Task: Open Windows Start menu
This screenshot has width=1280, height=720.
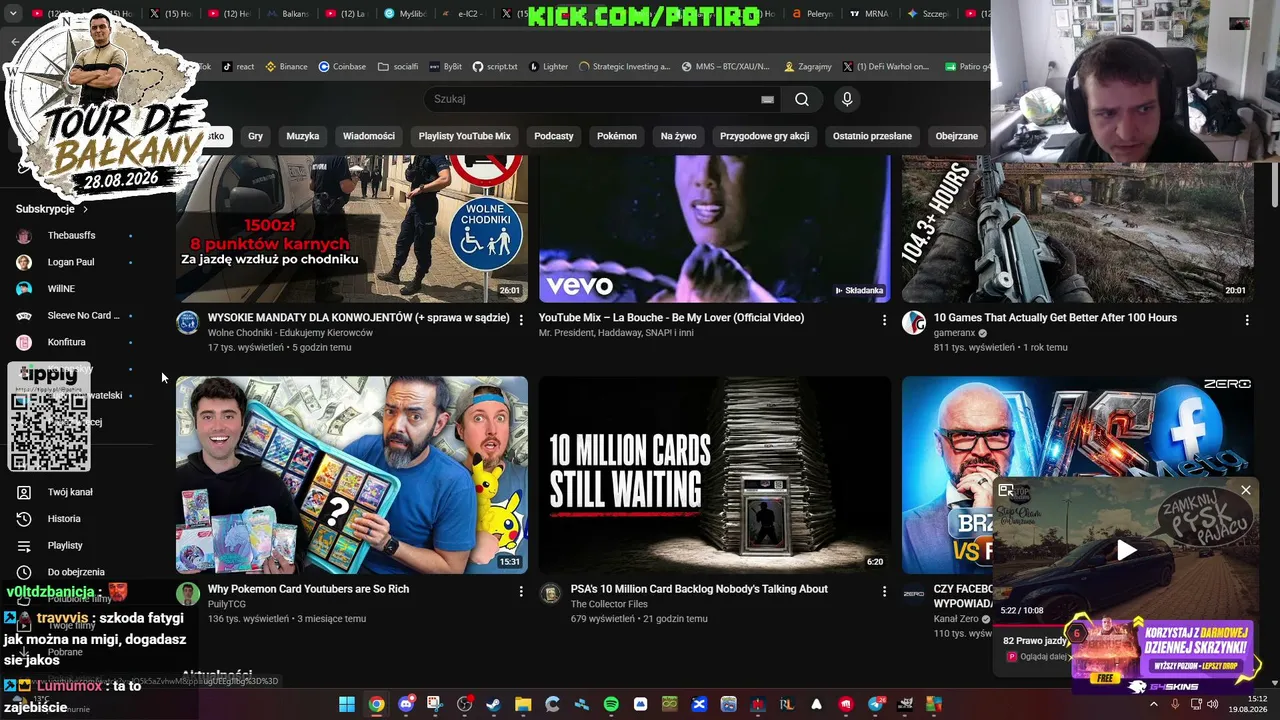Action: (347, 704)
